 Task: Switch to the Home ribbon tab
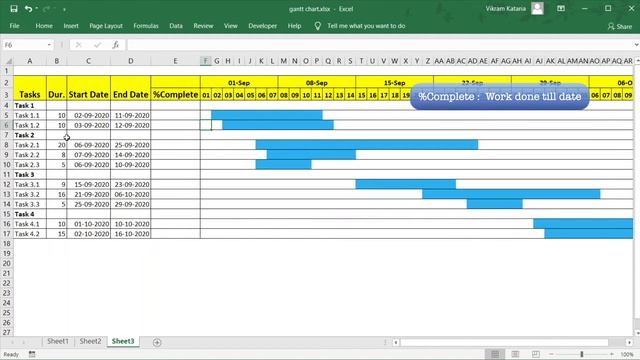click(x=44, y=26)
